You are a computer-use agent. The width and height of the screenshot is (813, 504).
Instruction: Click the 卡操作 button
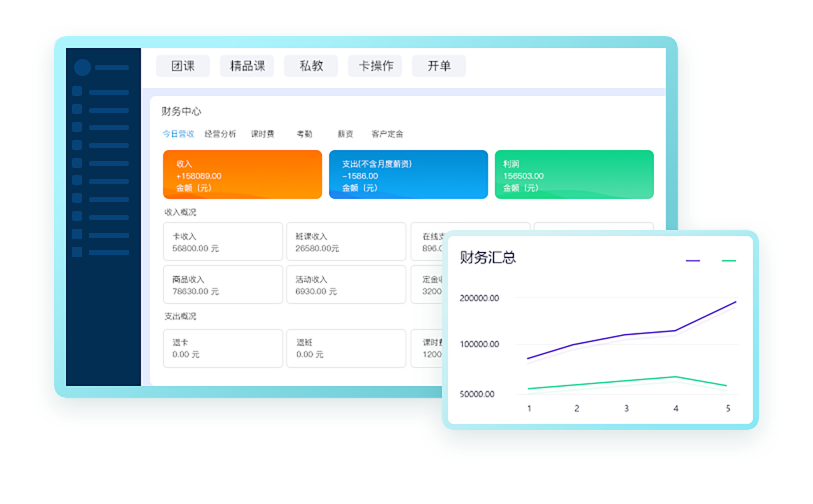pyautogui.click(x=375, y=66)
